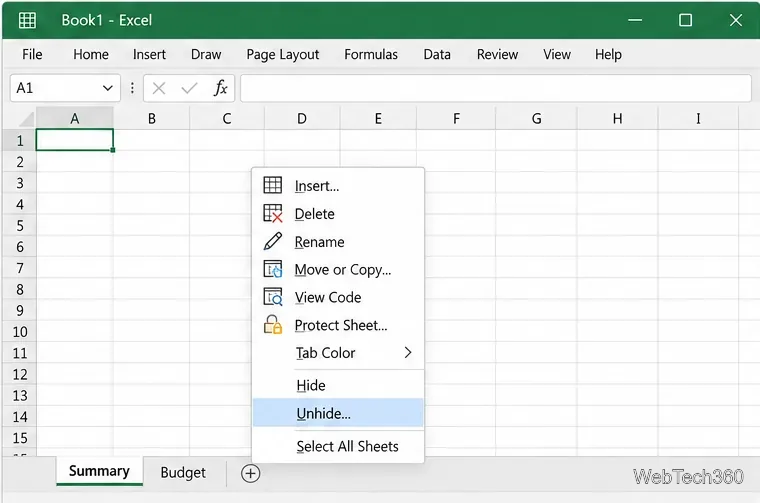Image resolution: width=760 pixels, height=503 pixels.
Task: Click the Name Box showing A1
Action: [x=65, y=88]
